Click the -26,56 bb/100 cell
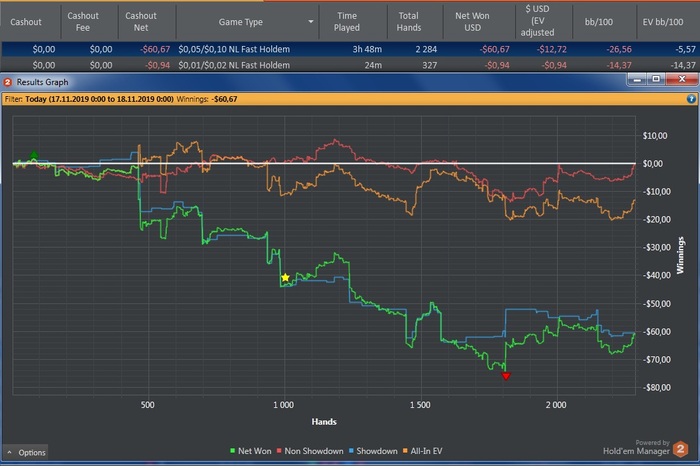Image resolution: width=700 pixels, height=470 pixels. pos(619,49)
